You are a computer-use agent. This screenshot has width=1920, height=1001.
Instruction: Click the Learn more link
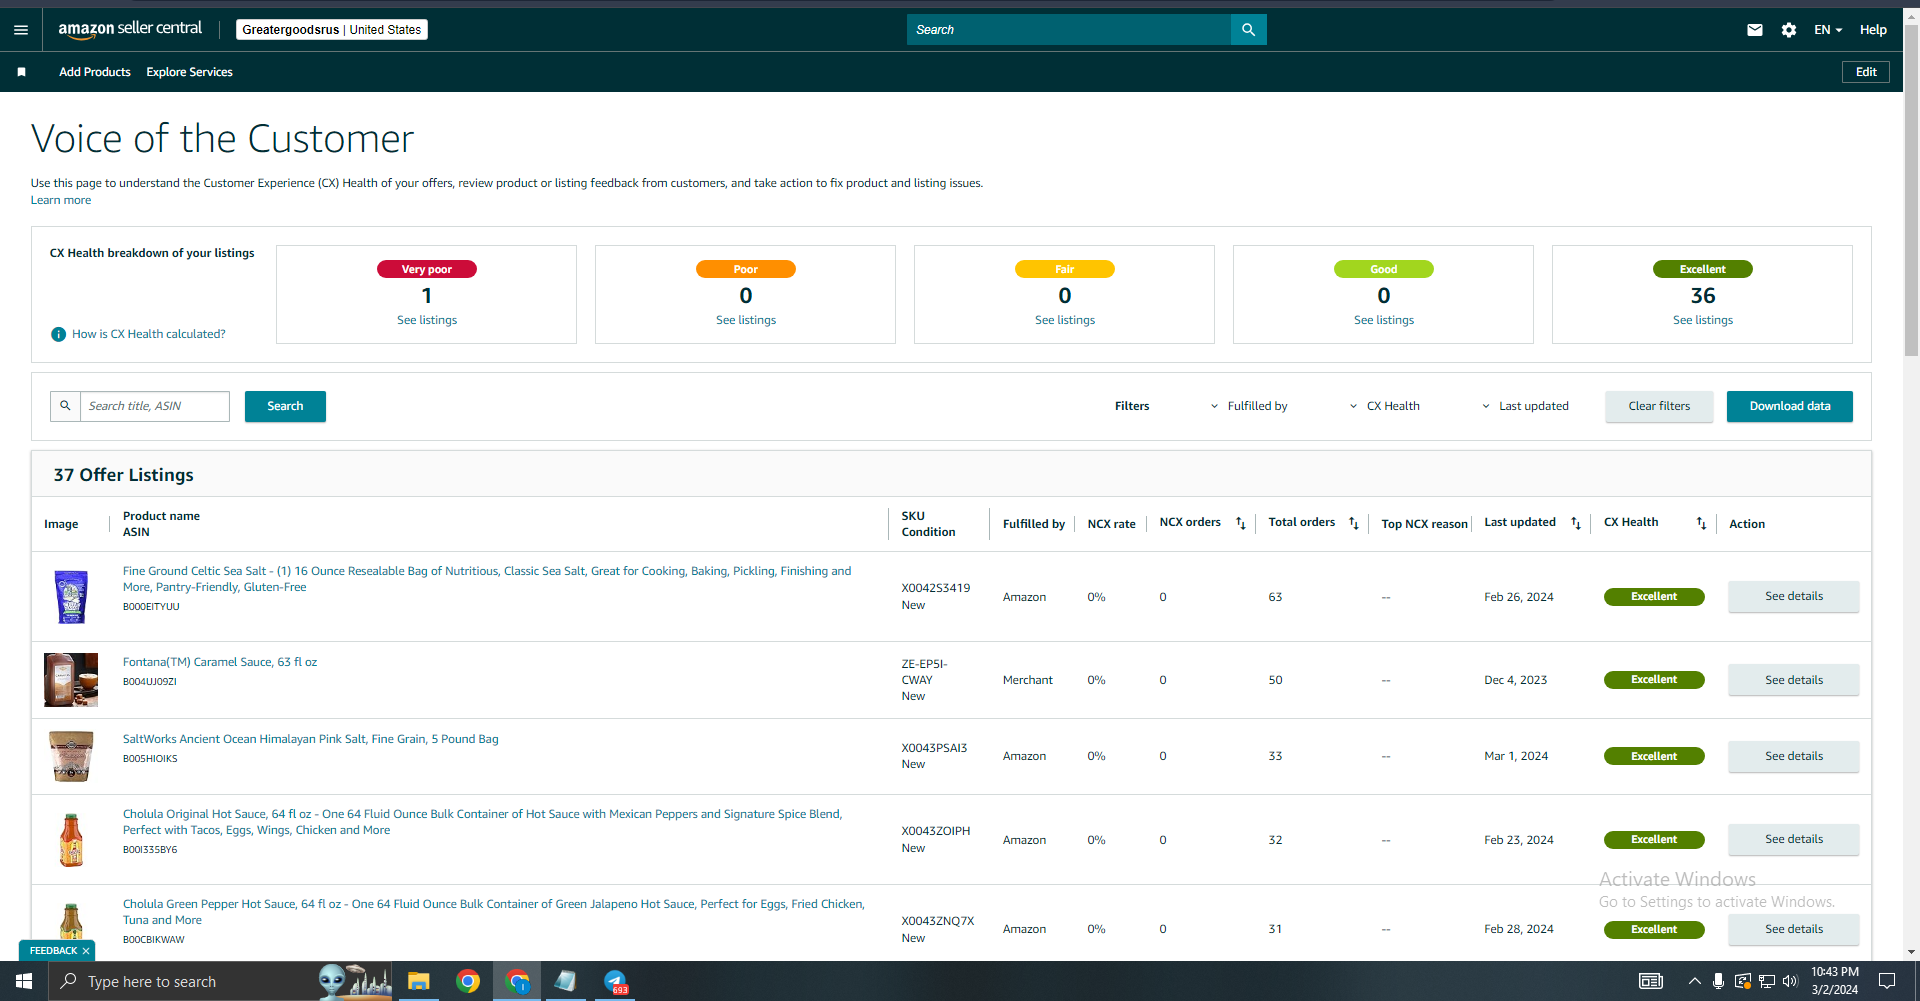click(x=61, y=200)
